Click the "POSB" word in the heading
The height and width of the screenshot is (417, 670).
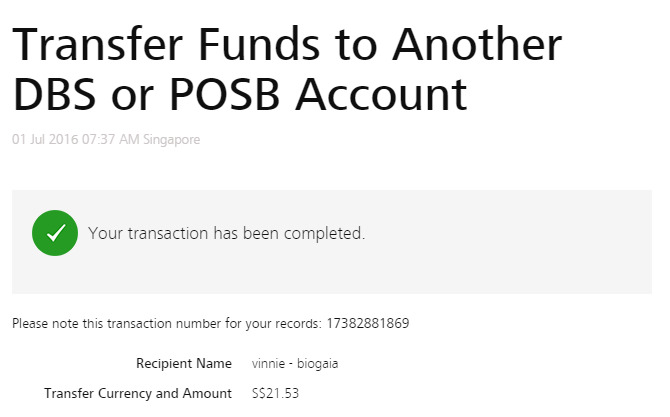pyautogui.click(x=224, y=94)
